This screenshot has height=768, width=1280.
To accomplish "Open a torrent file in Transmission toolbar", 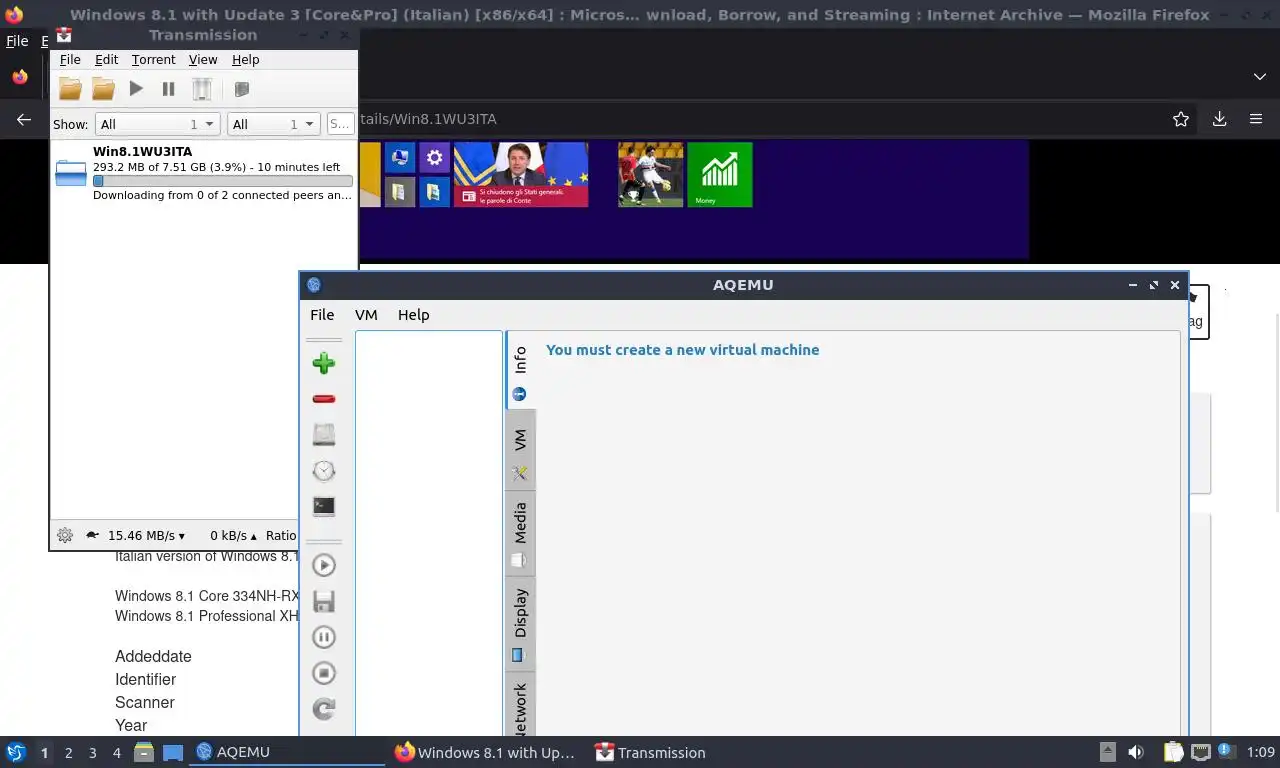I will coord(70,89).
